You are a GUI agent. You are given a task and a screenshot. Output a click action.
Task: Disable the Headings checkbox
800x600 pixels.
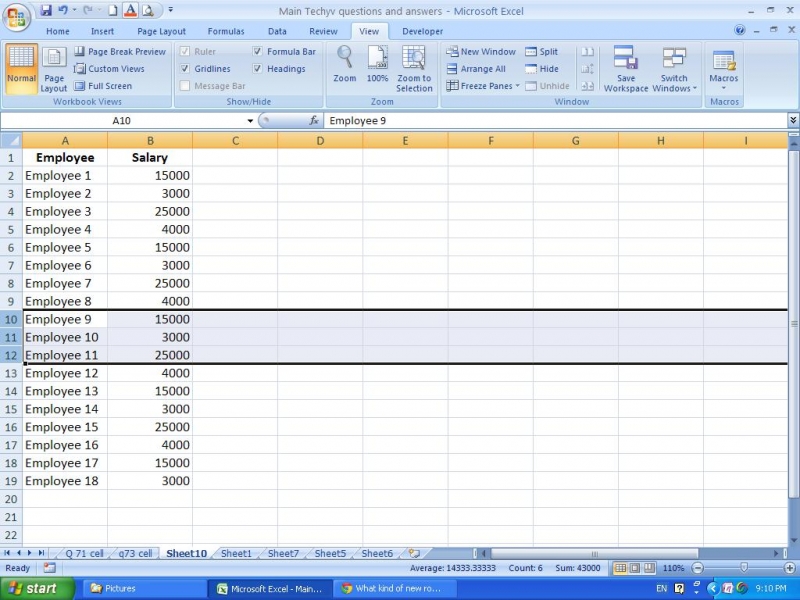258,69
